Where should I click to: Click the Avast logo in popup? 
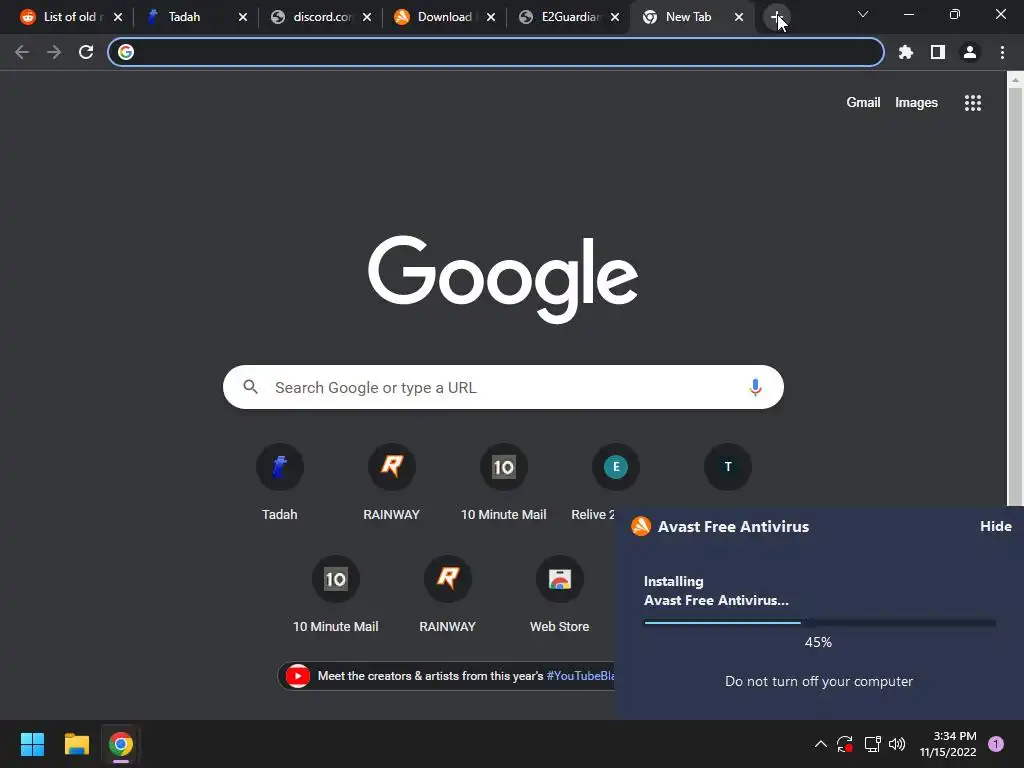coord(641,526)
